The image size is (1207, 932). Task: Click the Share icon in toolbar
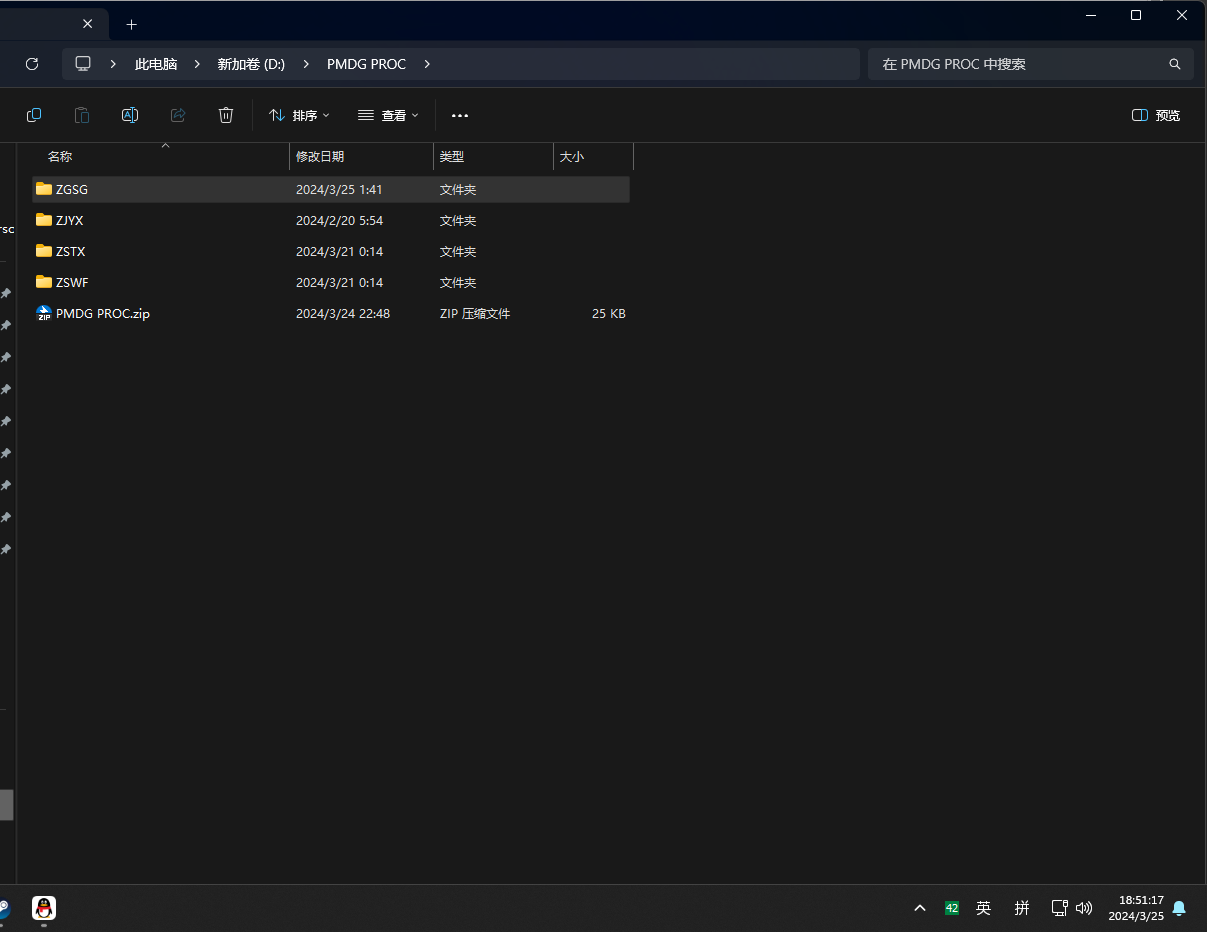178,115
